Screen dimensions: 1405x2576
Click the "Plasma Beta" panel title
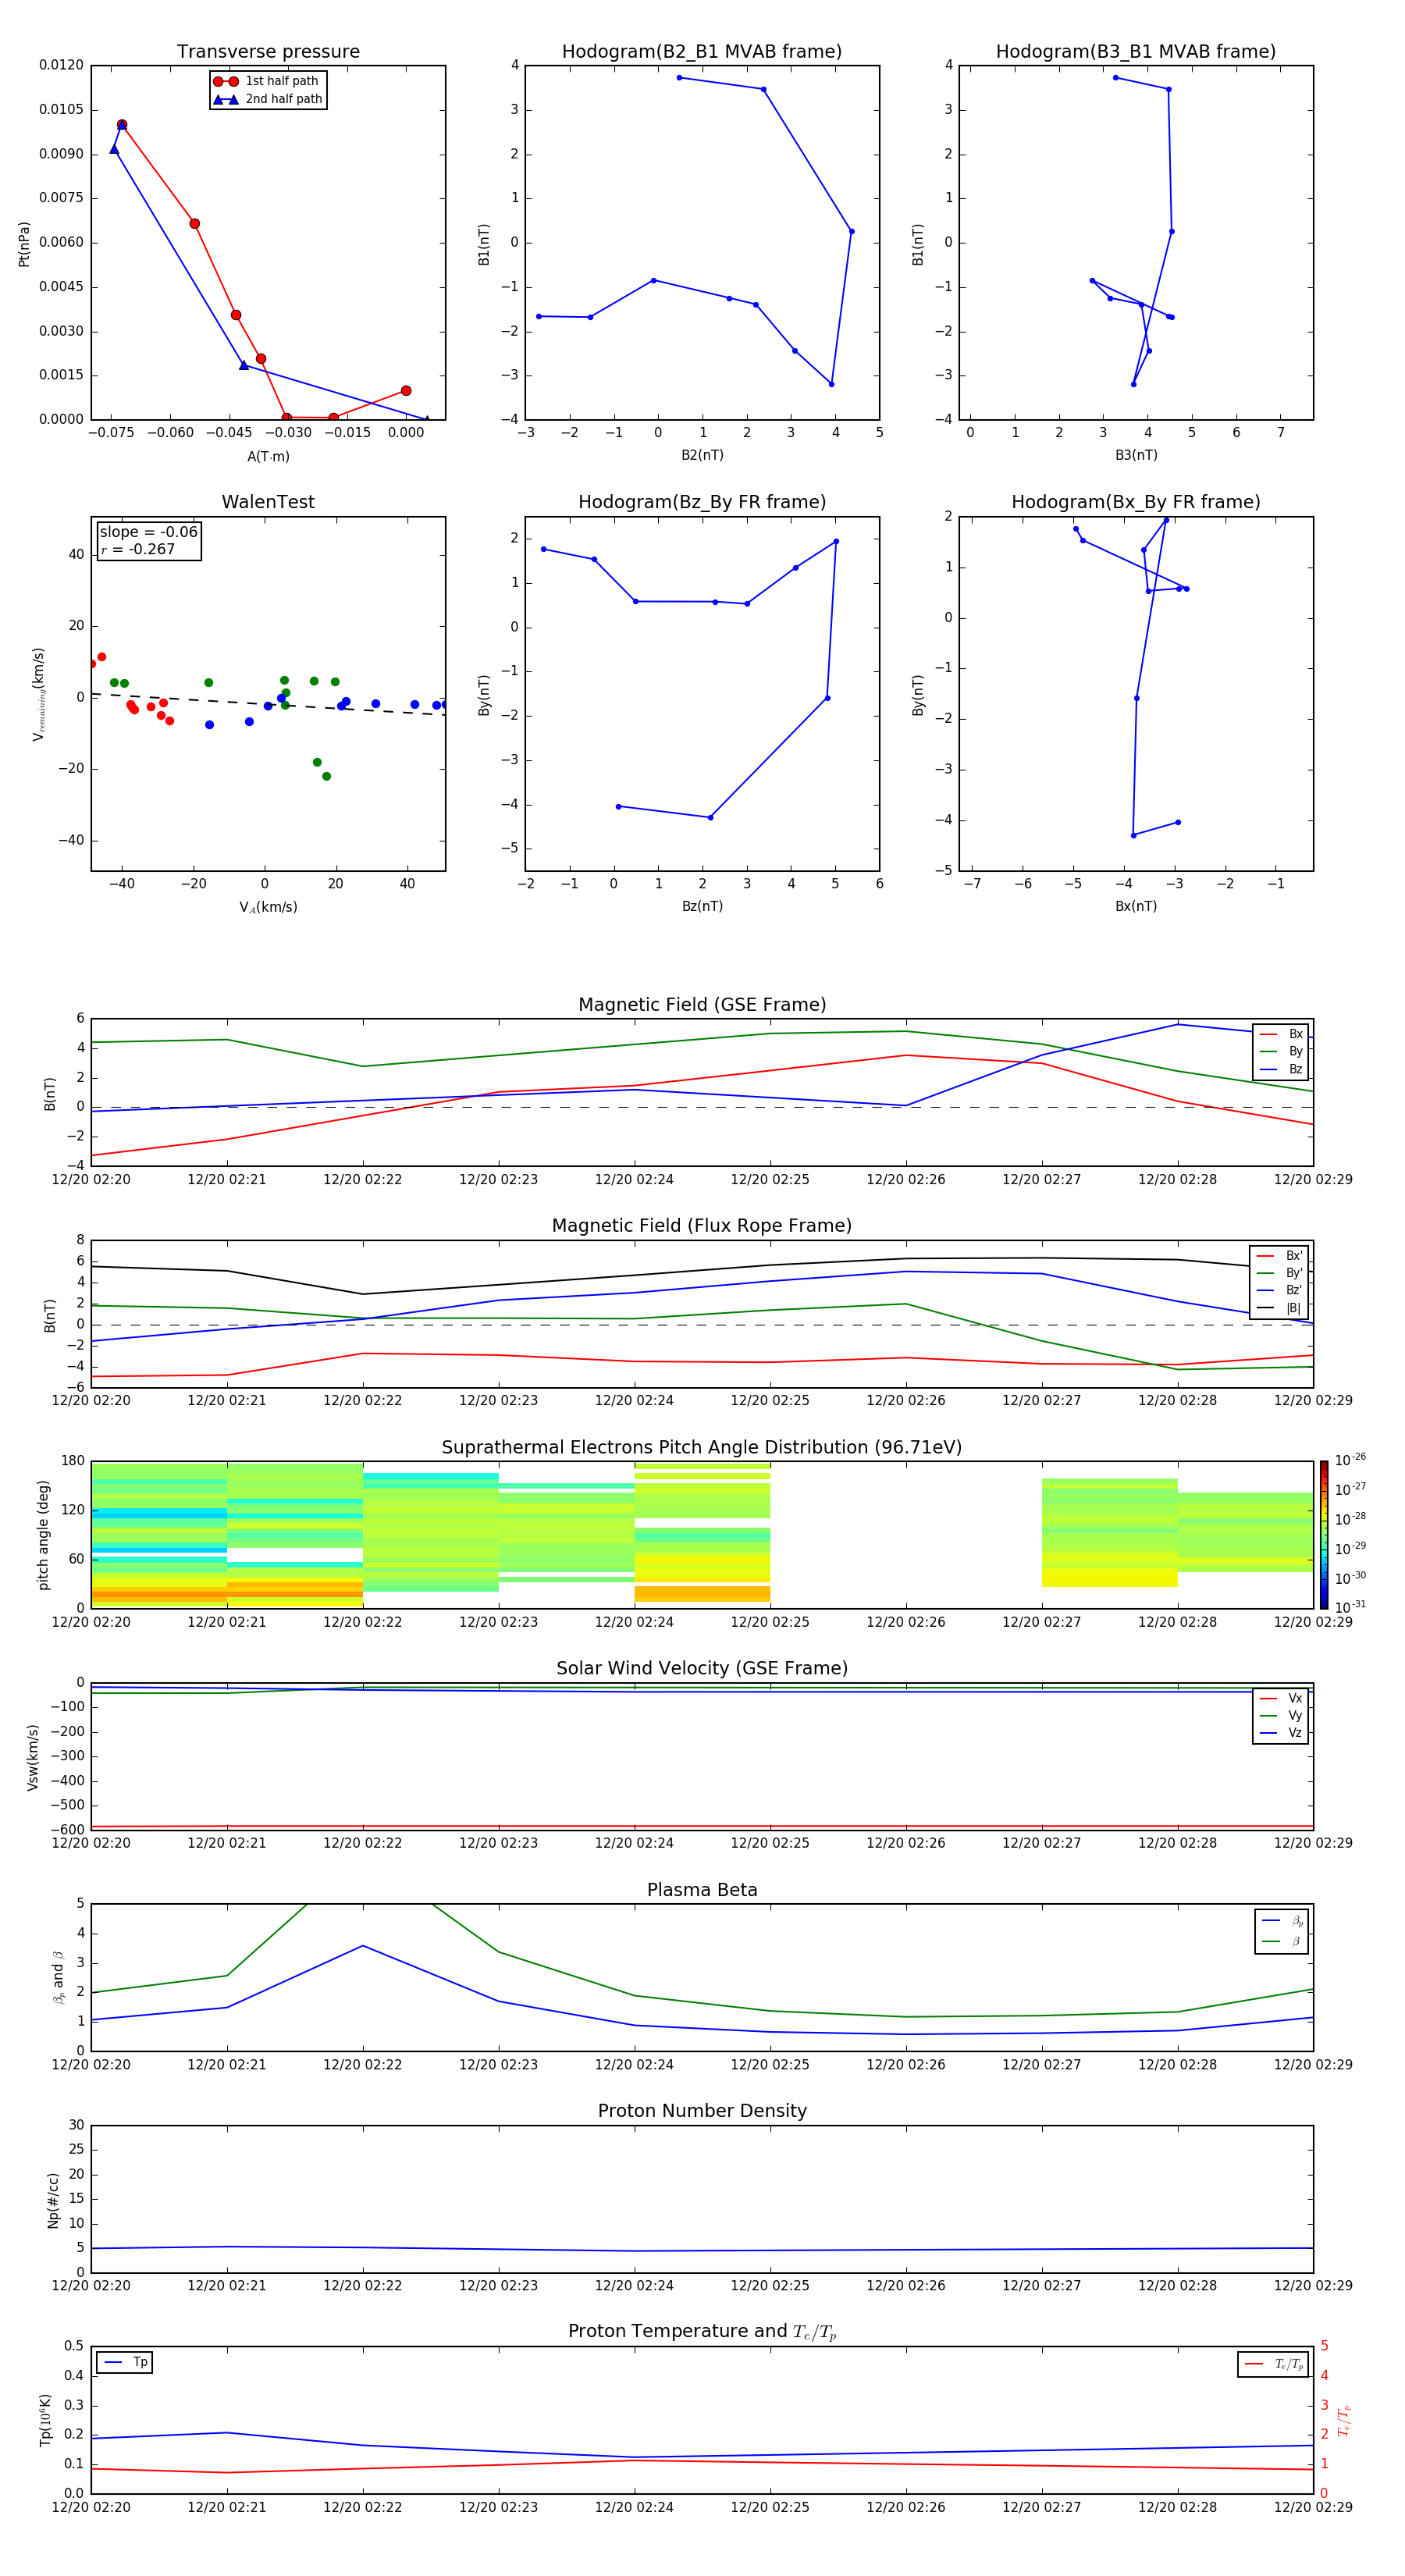click(702, 1890)
